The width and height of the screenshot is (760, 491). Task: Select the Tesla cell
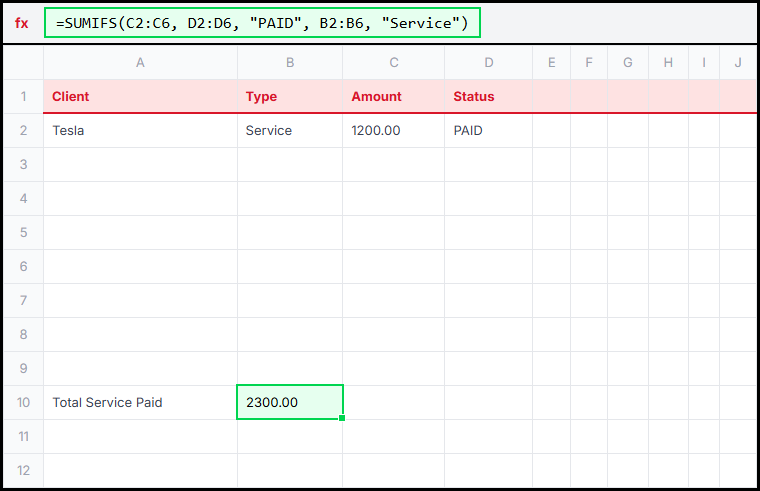click(140, 131)
